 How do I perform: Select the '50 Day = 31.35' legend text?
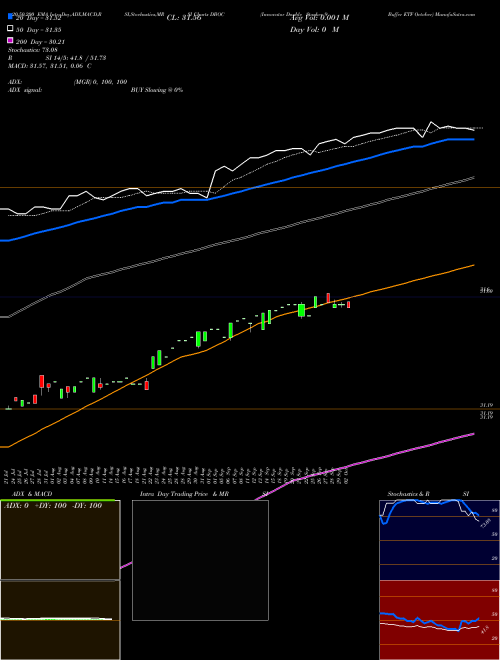pos(39,30)
